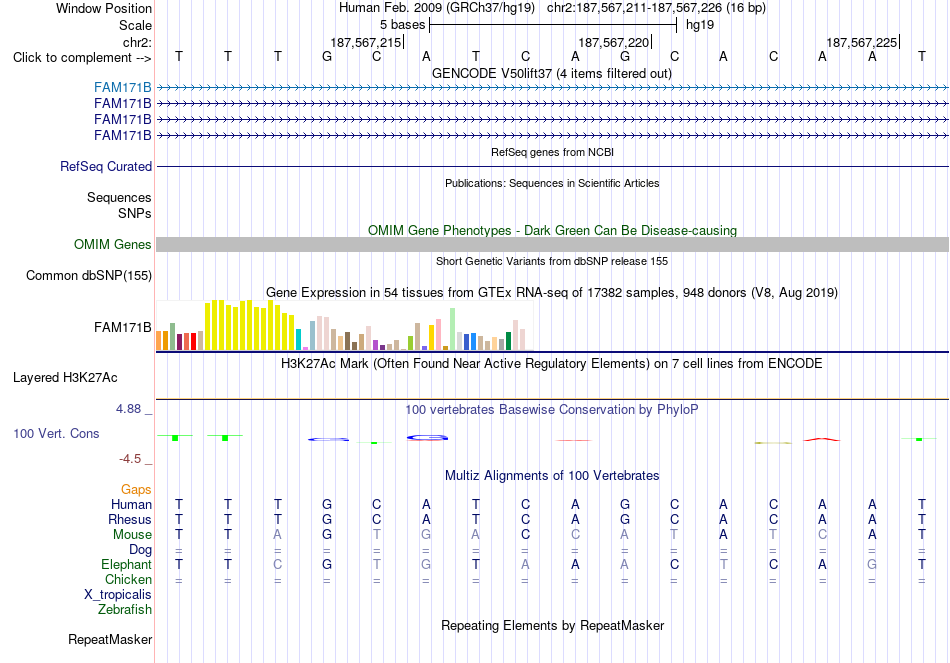Select the Mouse alignment row label
Image resolution: width=950 pixels, height=663 pixels.
point(132,535)
